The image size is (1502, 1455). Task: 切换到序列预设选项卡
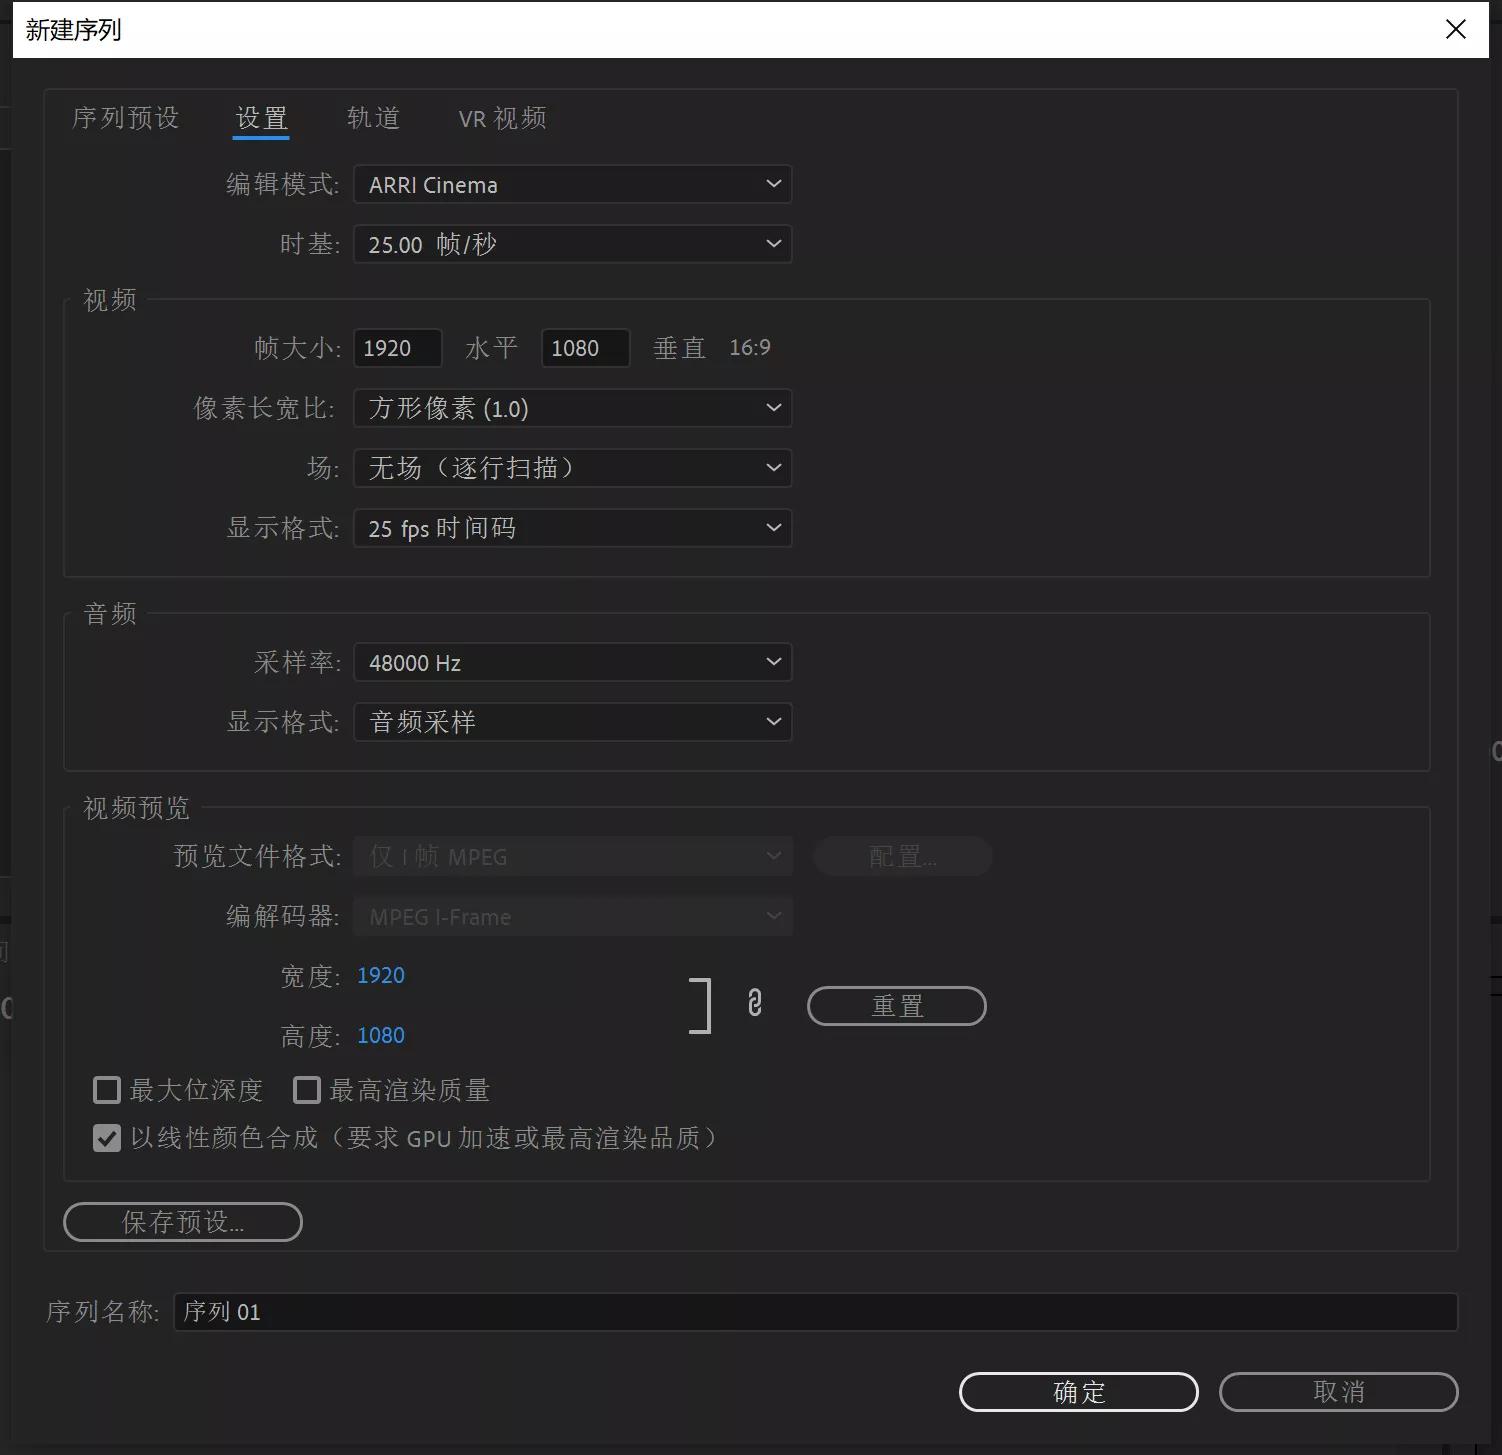pyautogui.click(x=124, y=118)
